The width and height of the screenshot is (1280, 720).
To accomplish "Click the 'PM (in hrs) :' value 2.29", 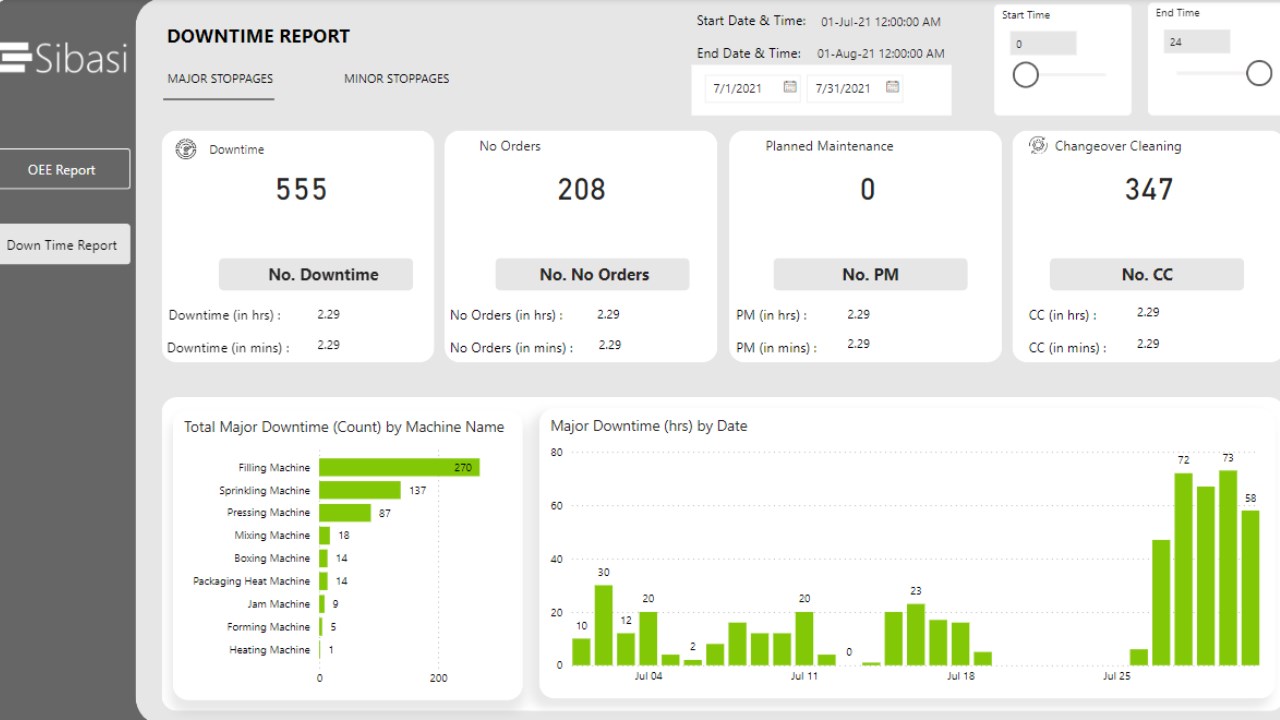I will coord(858,314).
